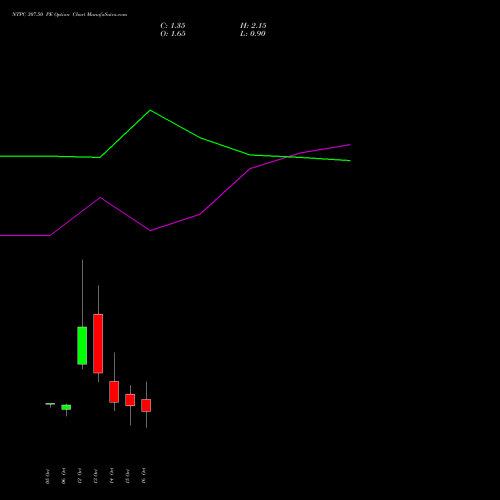Click the NTPC option chart title text
This screenshot has width=500, height=500.
tap(69, 15)
